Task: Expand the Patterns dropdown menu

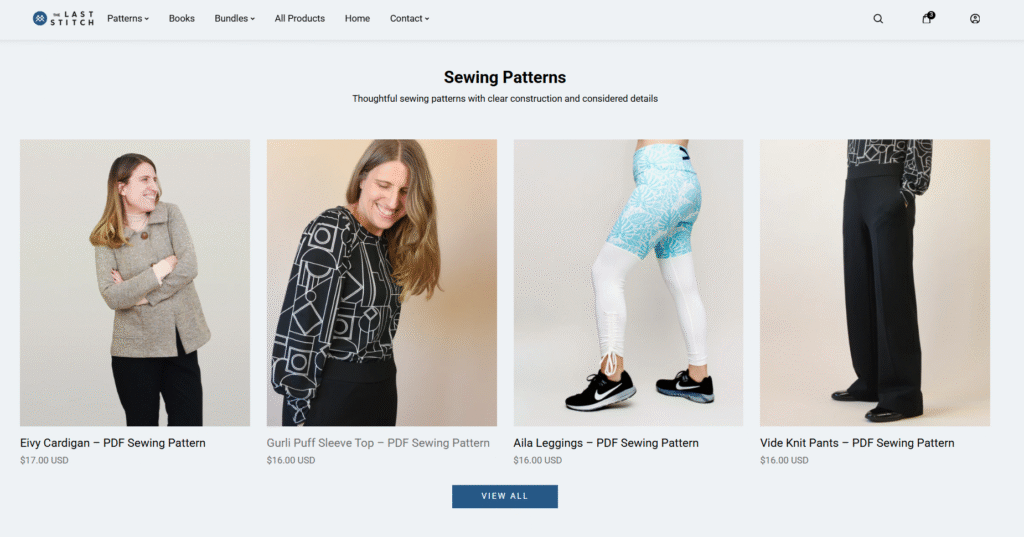Action: (x=128, y=18)
